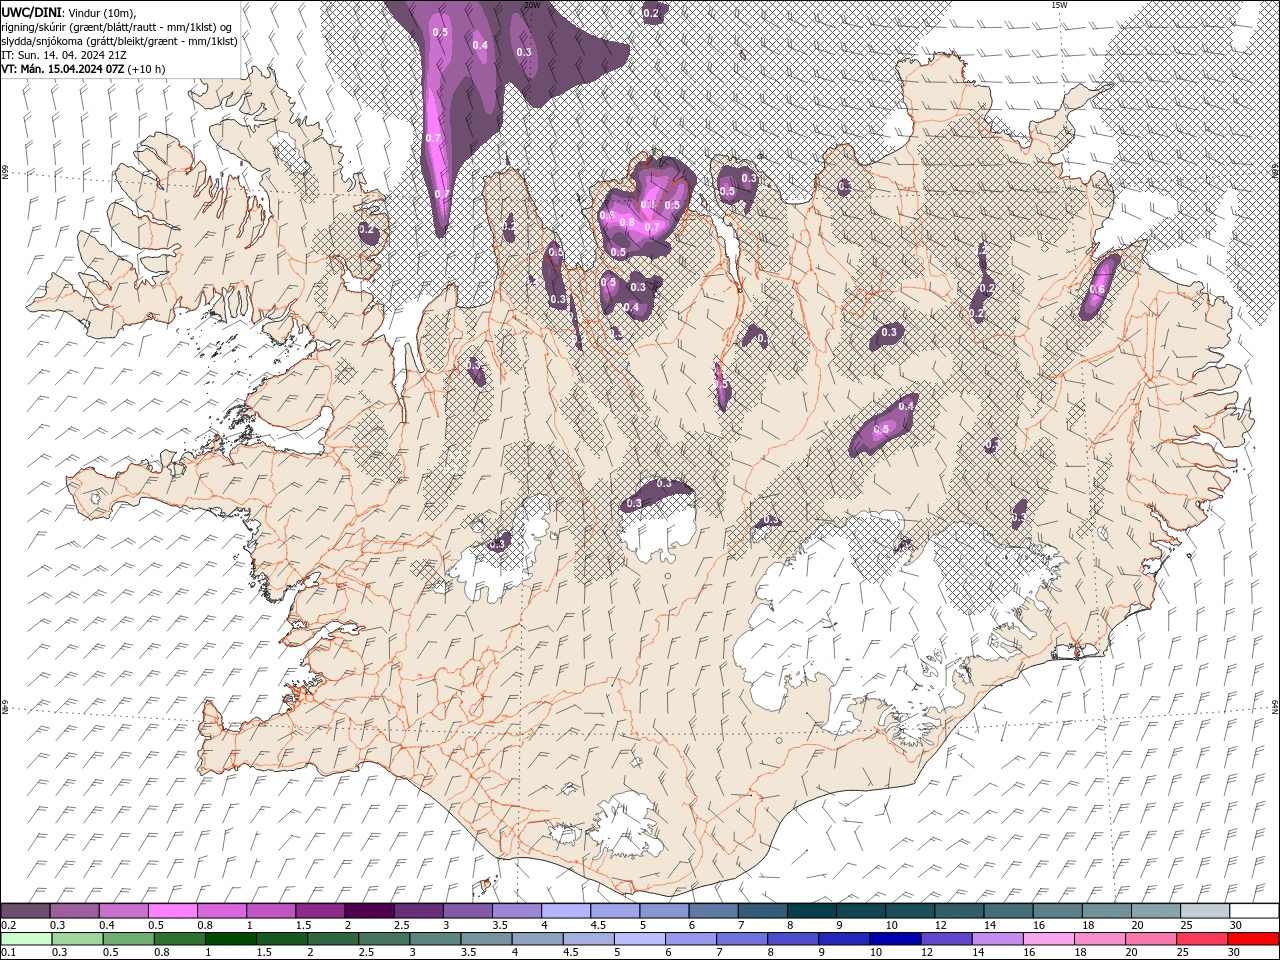
Task: Click the '0.1' label at lower legend start
Action: point(8,953)
